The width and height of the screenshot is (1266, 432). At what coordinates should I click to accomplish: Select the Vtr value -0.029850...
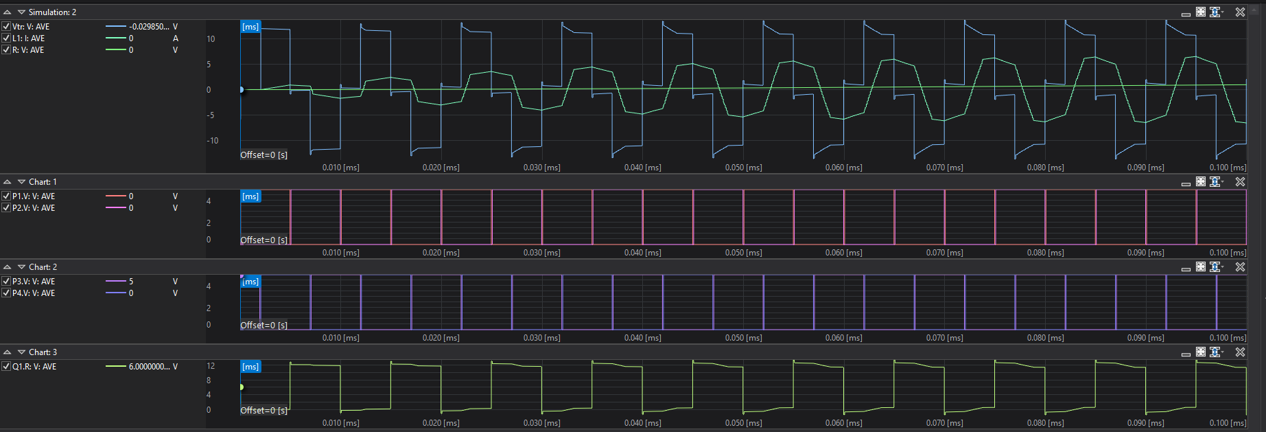click(149, 27)
